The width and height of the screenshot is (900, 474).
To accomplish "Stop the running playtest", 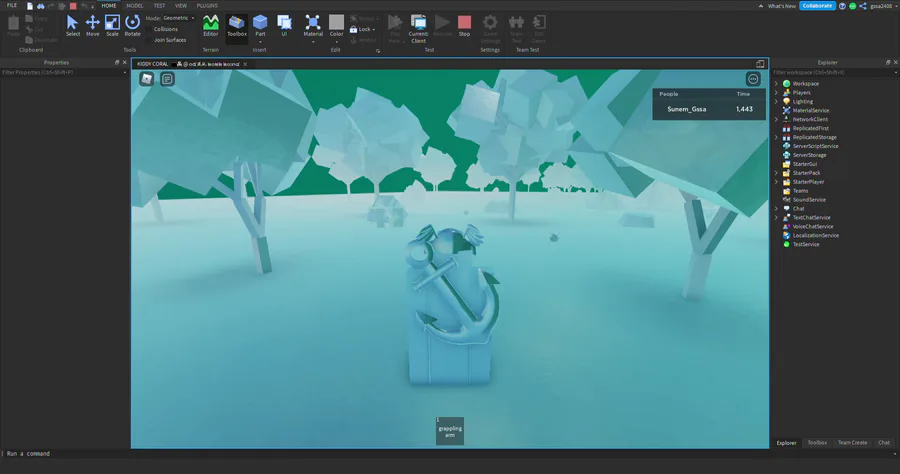I will coord(464,26).
